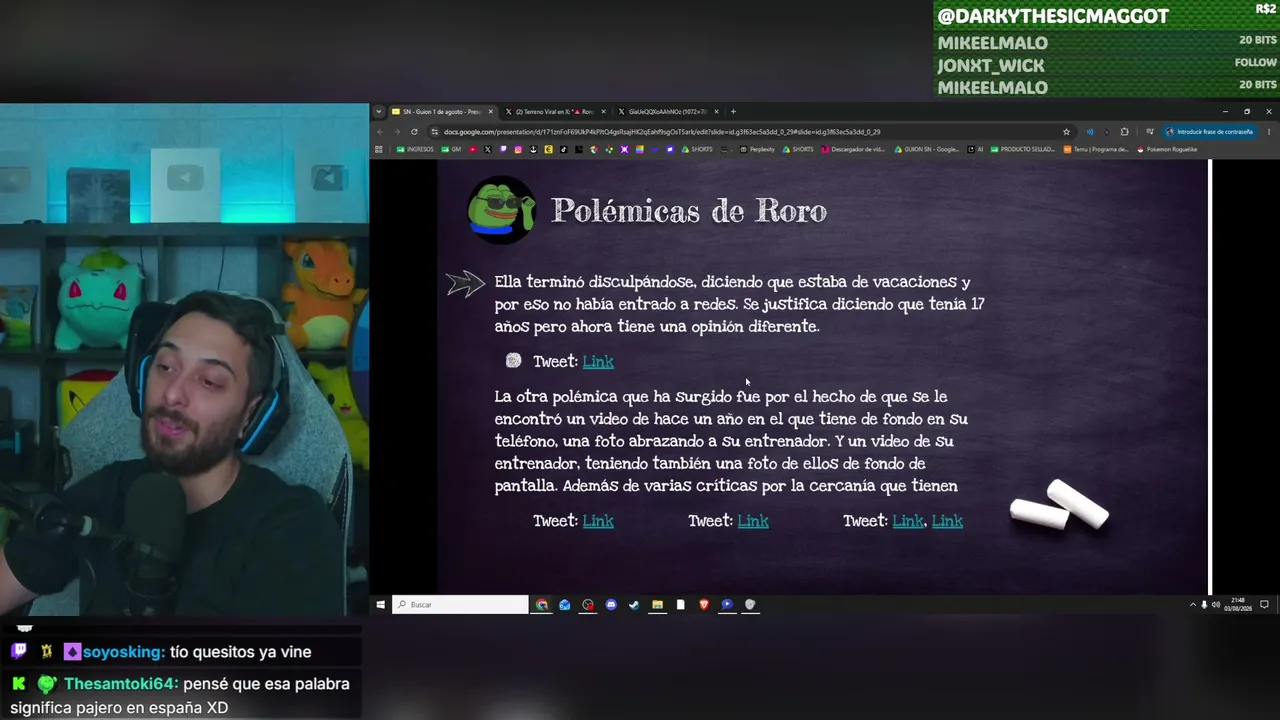Open the taskbar volume control
This screenshot has height=720, width=1280.
(x=1216, y=605)
